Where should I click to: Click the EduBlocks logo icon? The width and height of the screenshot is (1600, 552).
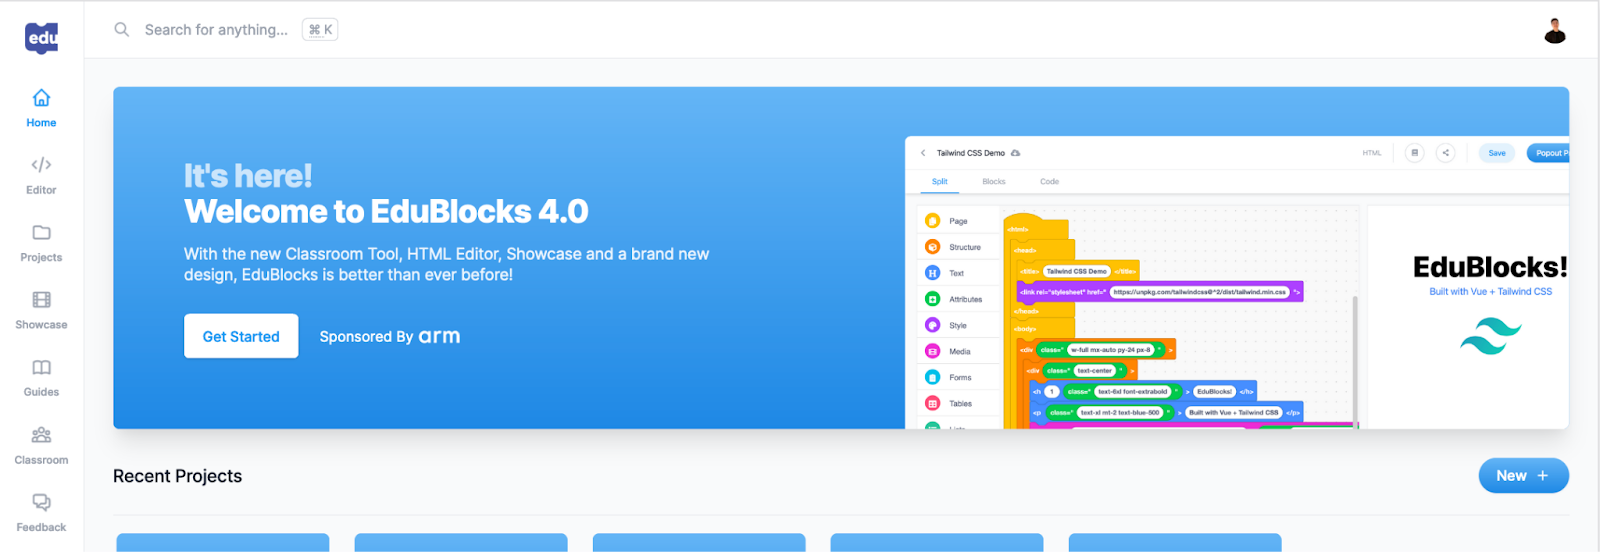41,38
